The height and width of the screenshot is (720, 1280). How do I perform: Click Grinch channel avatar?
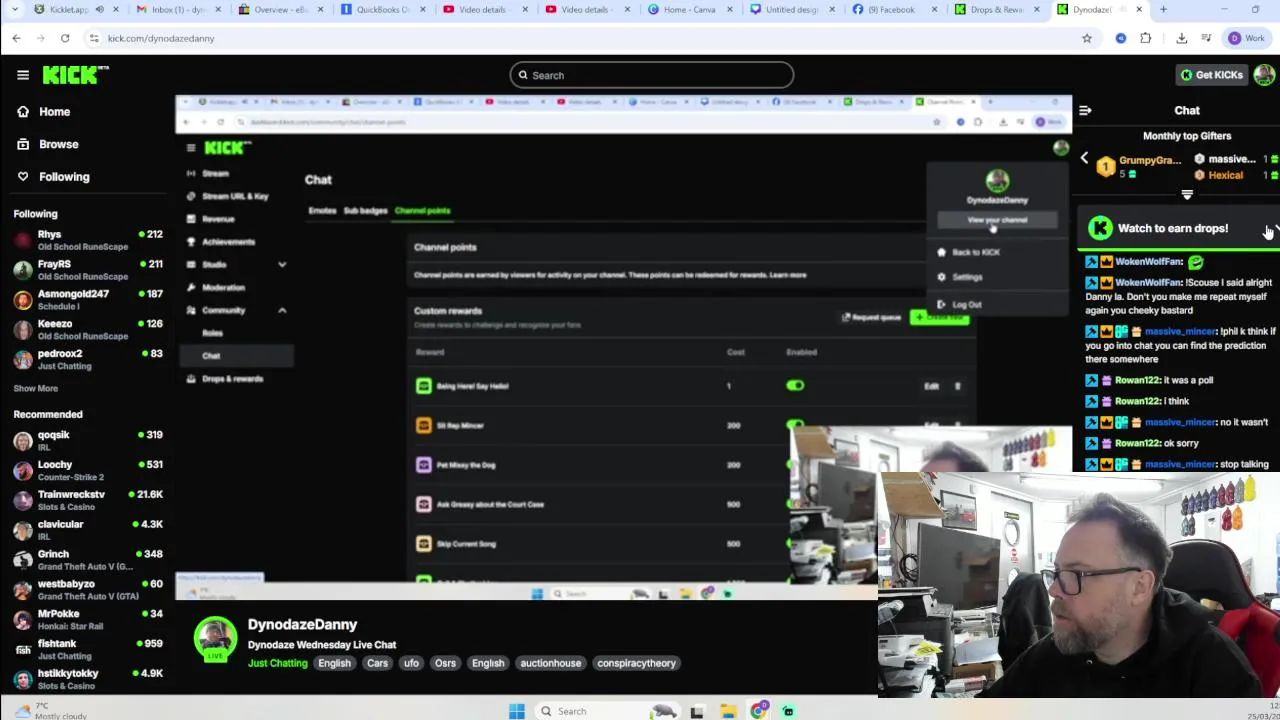pyautogui.click(x=23, y=561)
